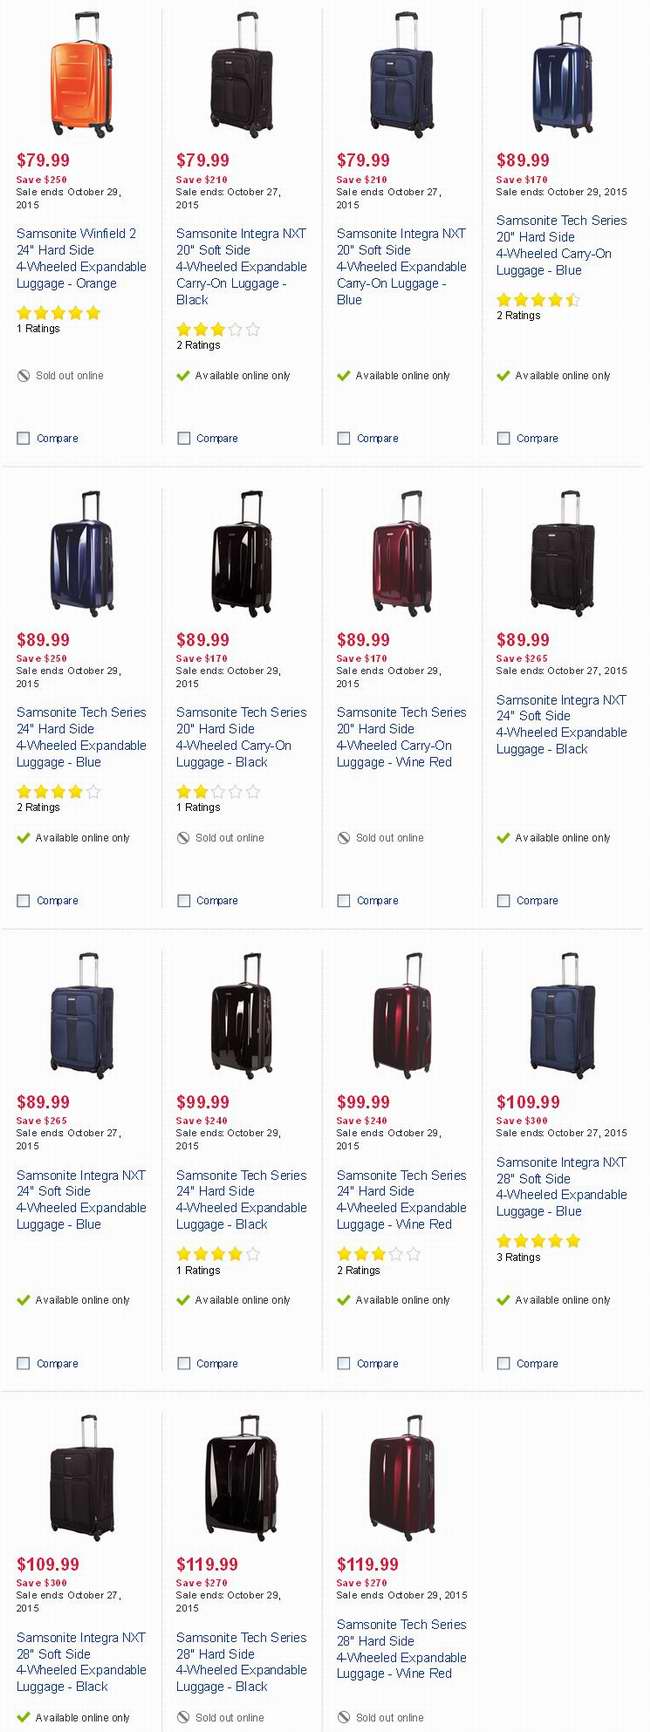Open the orange Winfield 2 suitcase image
650x1732 pixels.
pos(81,75)
